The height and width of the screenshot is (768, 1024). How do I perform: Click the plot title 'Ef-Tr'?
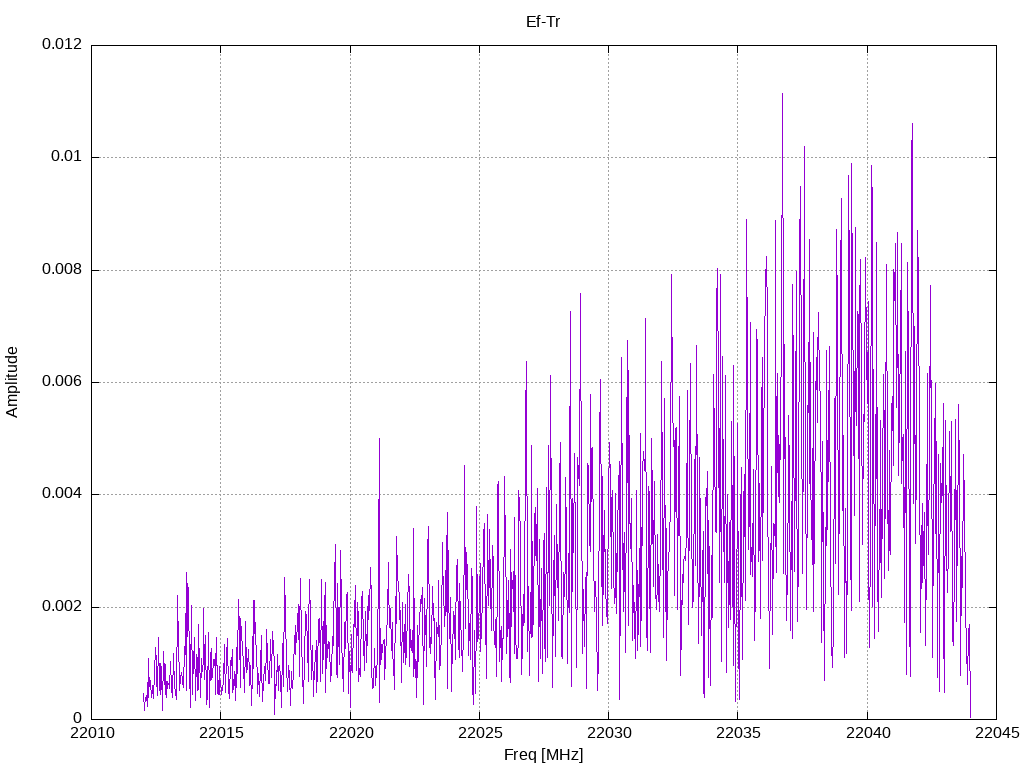tap(543, 22)
